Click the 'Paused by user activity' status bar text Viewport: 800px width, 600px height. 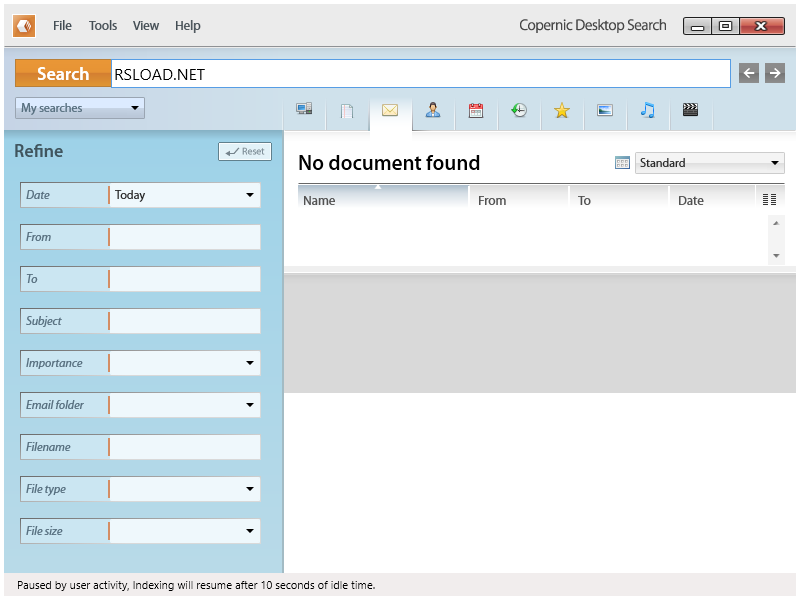coord(196,585)
